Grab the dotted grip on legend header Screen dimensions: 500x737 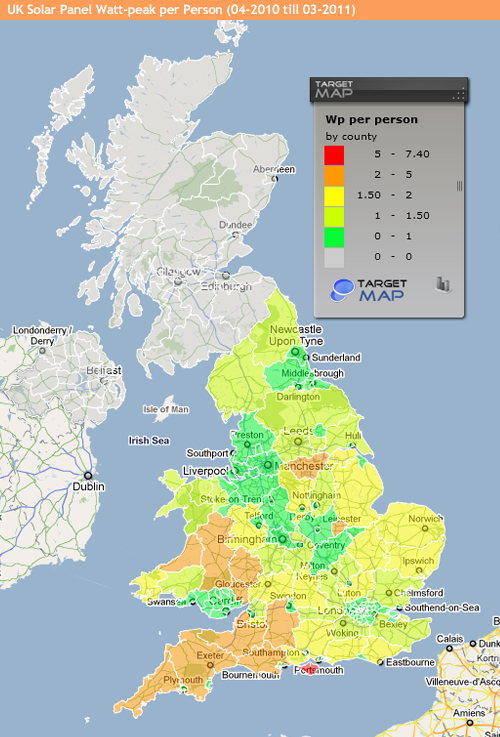459,95
